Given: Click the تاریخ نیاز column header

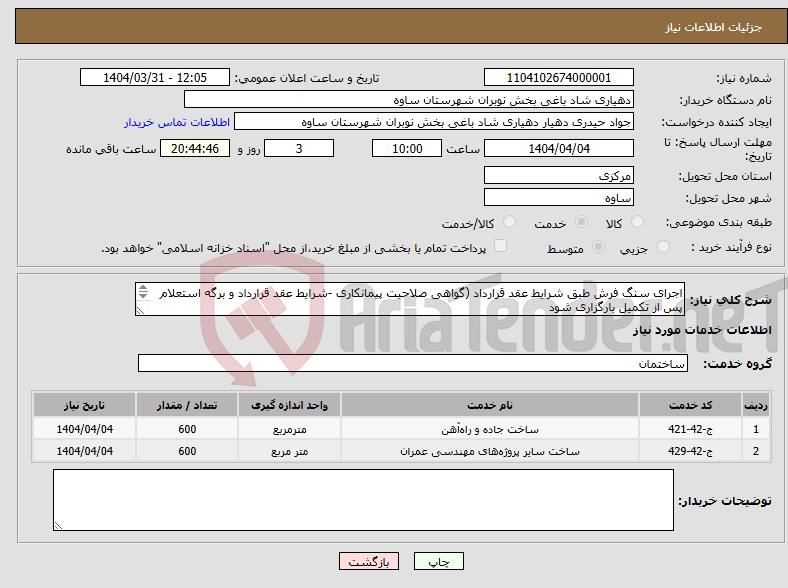Looking at the screenshot, I should [x=84, y=405].
